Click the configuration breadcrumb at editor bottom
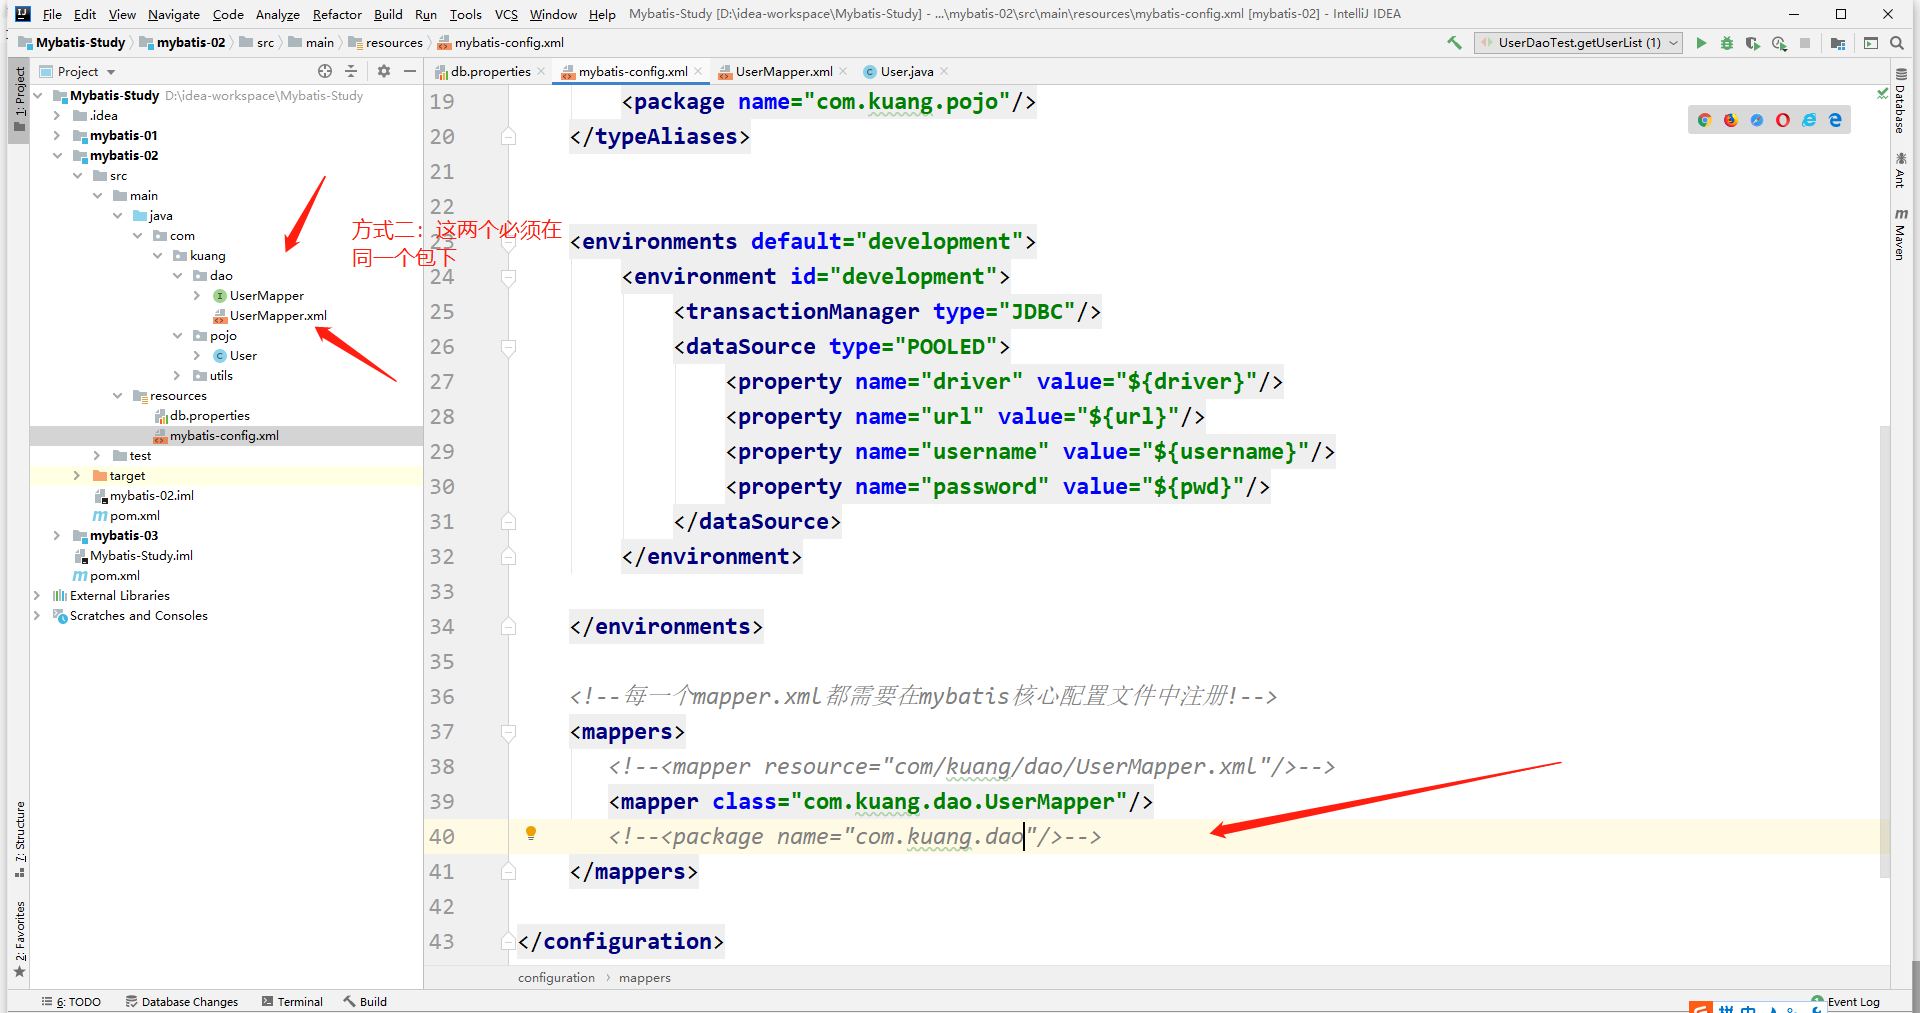 coord(556,978)
